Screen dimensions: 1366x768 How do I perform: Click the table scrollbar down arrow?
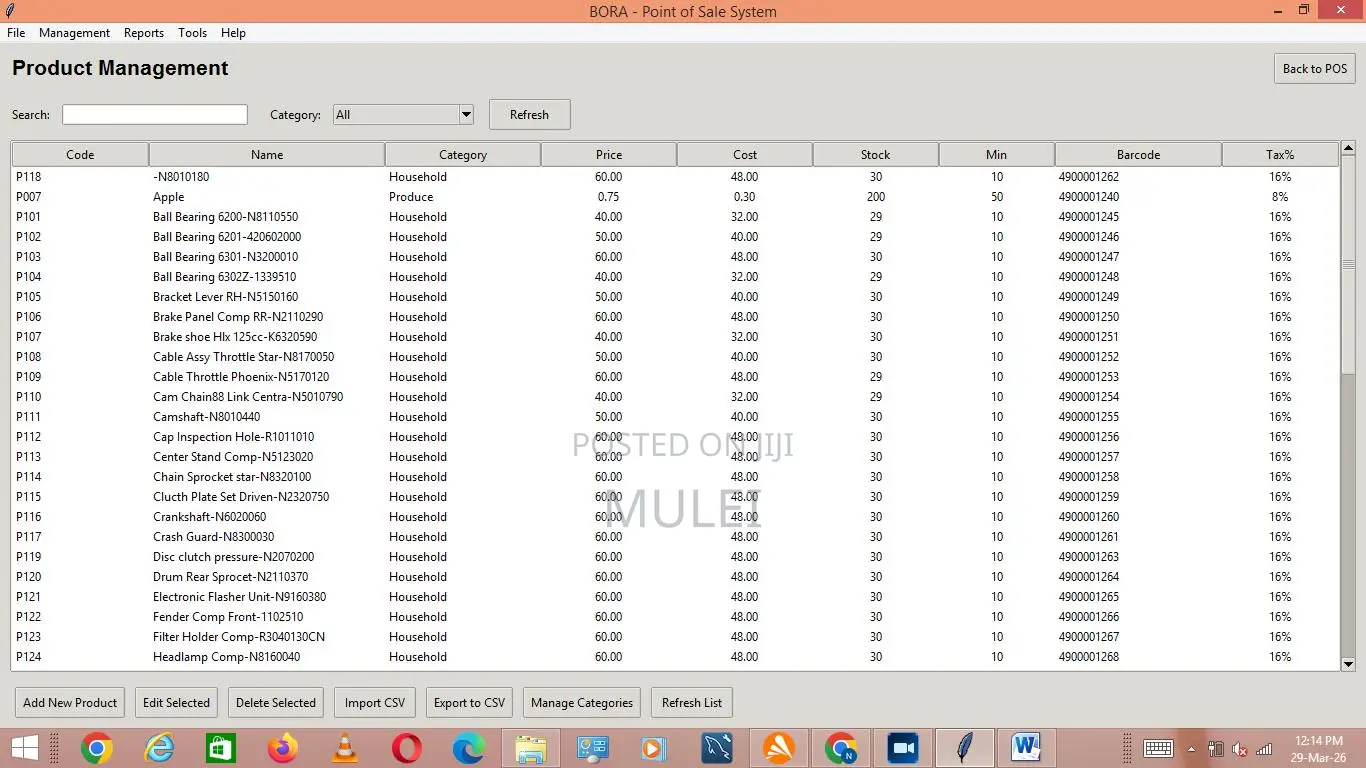pyautogui.click(x=1348, y=664)
